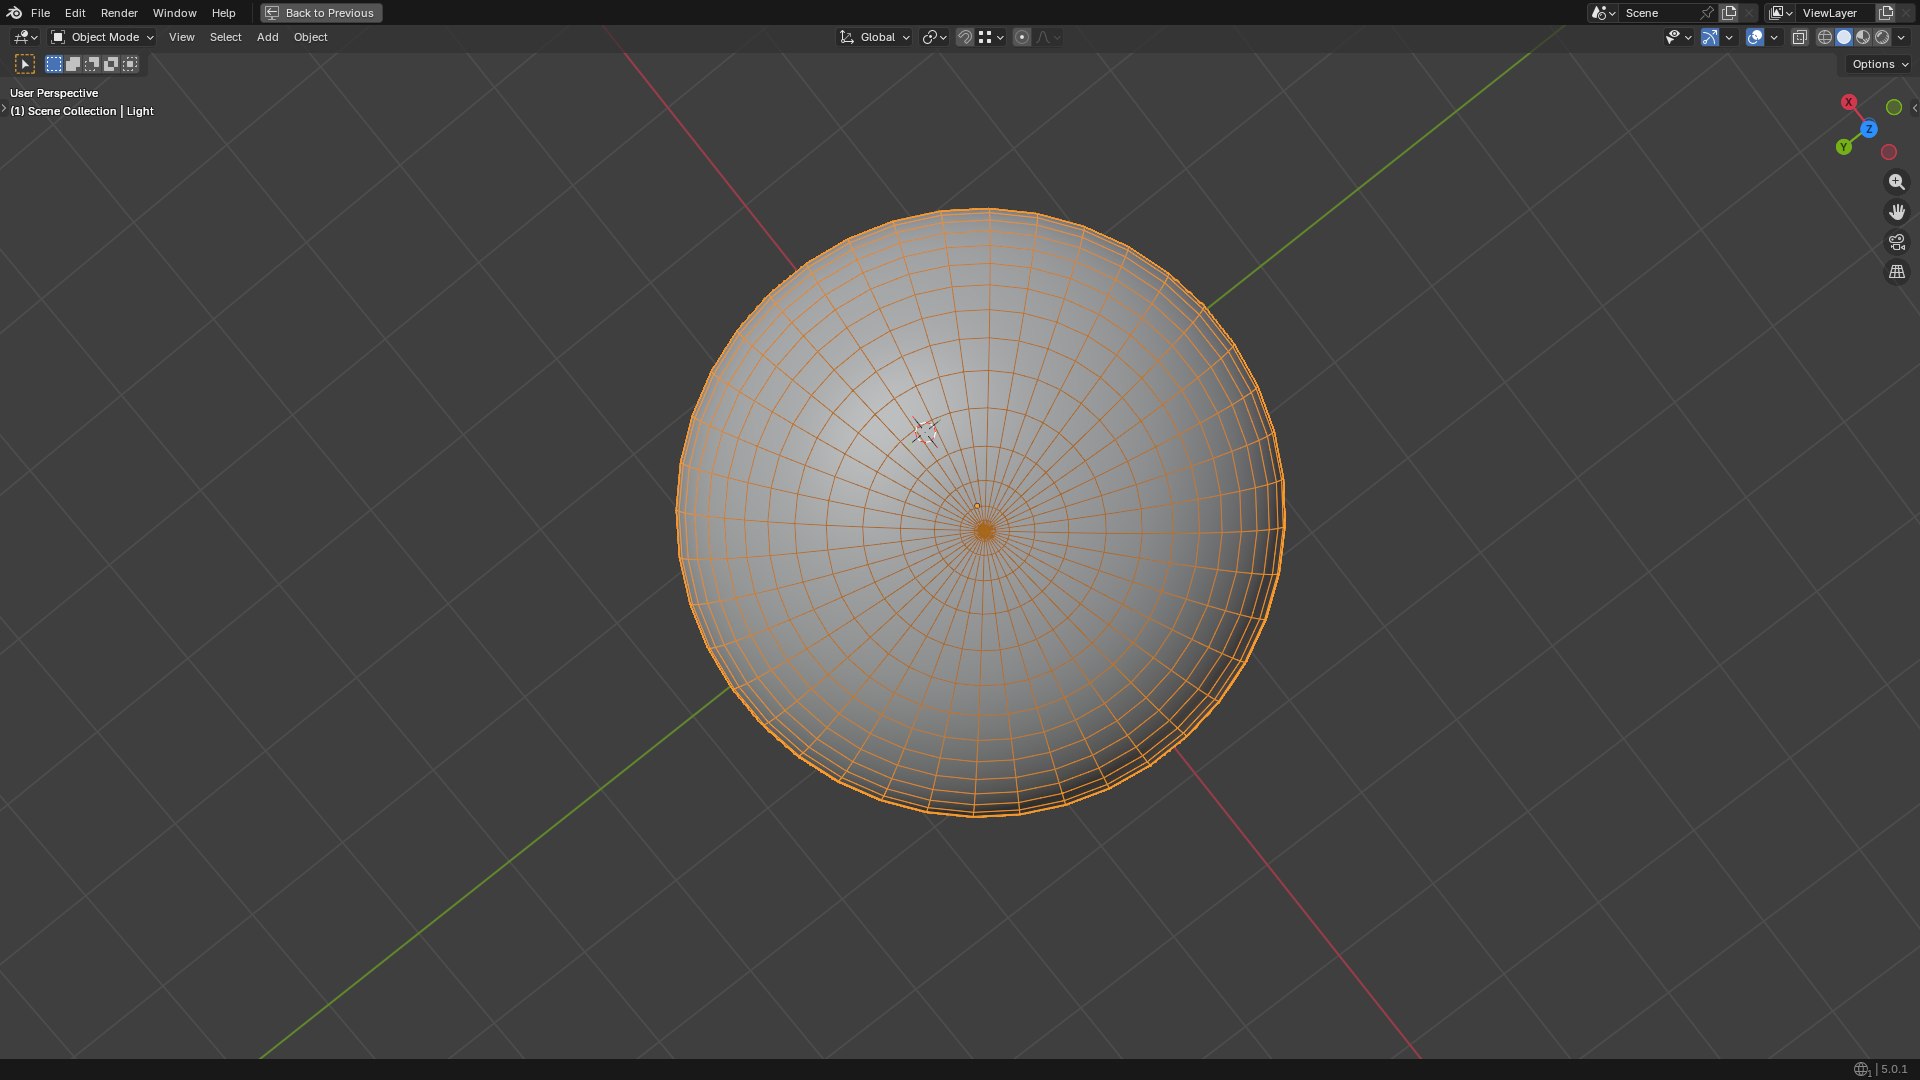Pin the scene to workspace
This screenshot has width=1920, height=1080.
[x=1707, y=13]
